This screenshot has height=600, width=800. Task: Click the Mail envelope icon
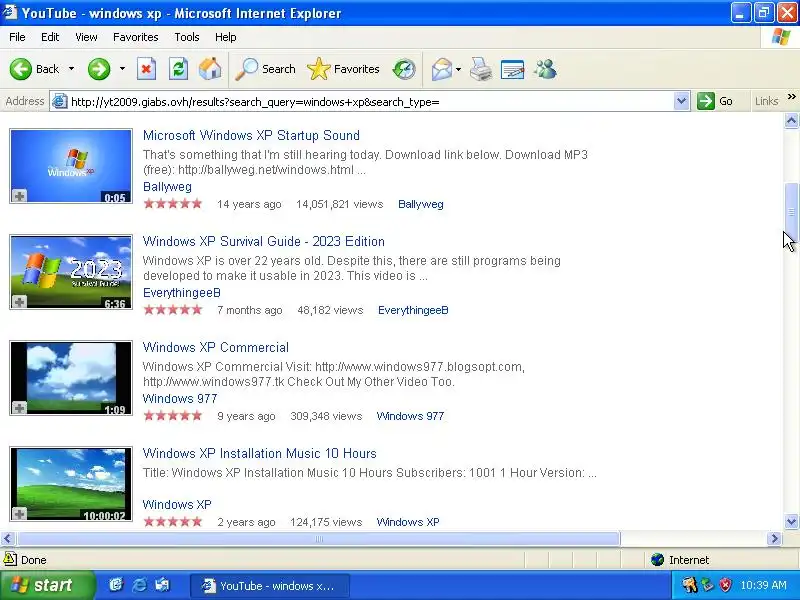(441, 69)
